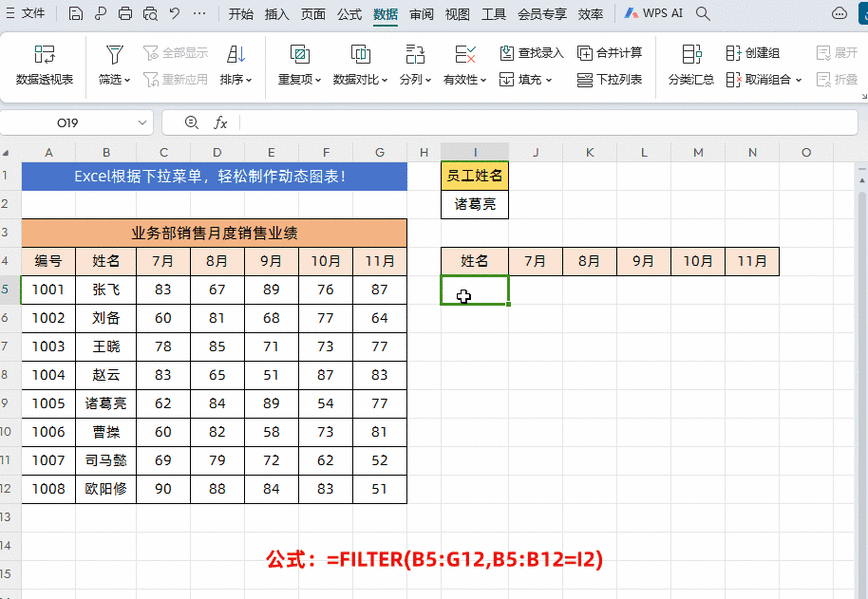The image size is (868, 599).
Task: Click the 排序 sort icon
Action: pos(236,54)
